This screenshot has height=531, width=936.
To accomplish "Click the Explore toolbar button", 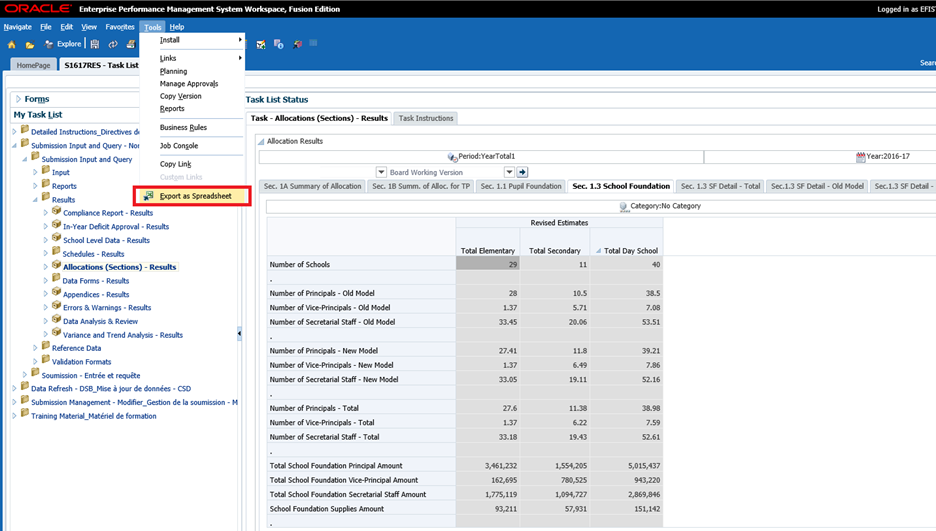I will click(x=63, y=44).
